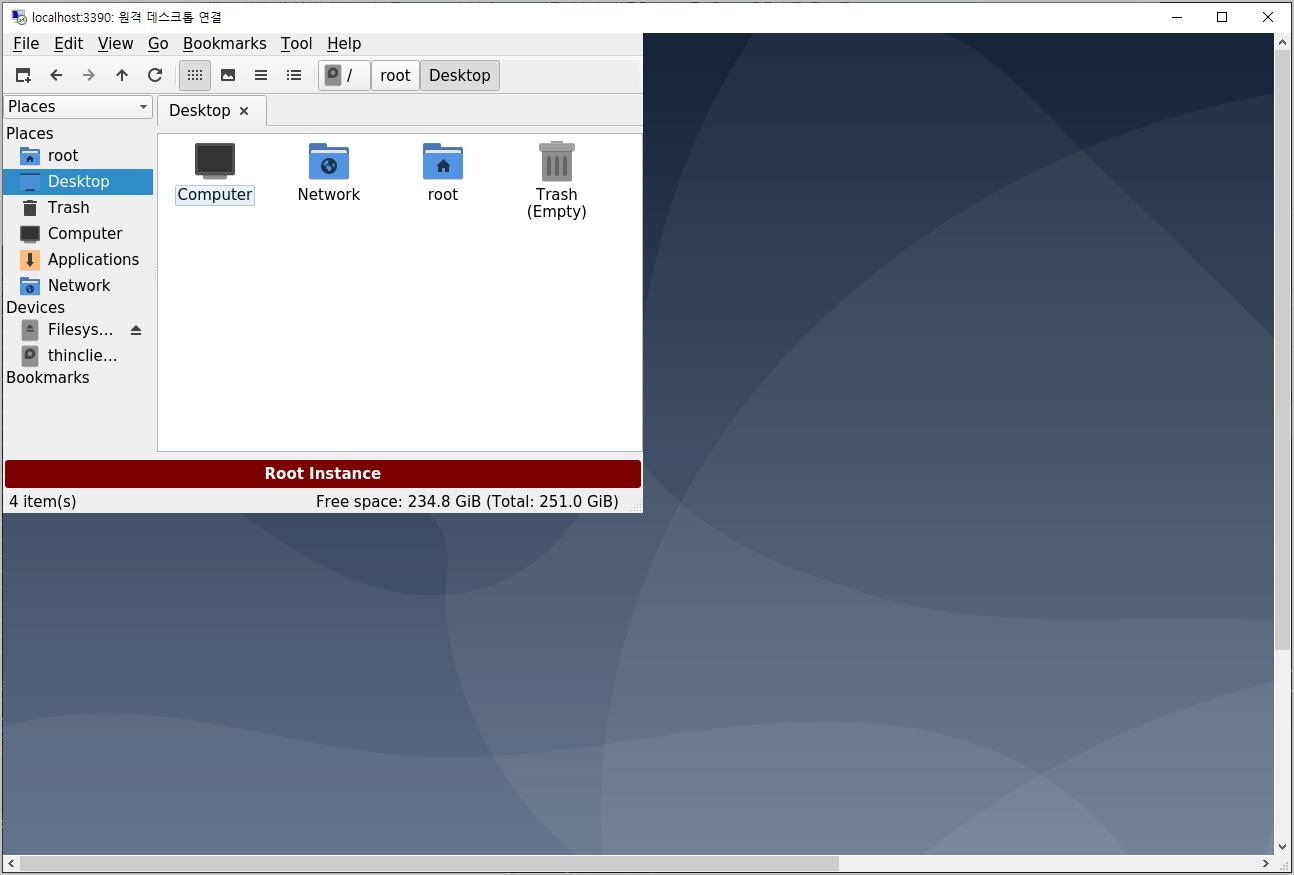Screen dimensions: 1294x875
Task: Select the root home folder icon
Action: 443,173
